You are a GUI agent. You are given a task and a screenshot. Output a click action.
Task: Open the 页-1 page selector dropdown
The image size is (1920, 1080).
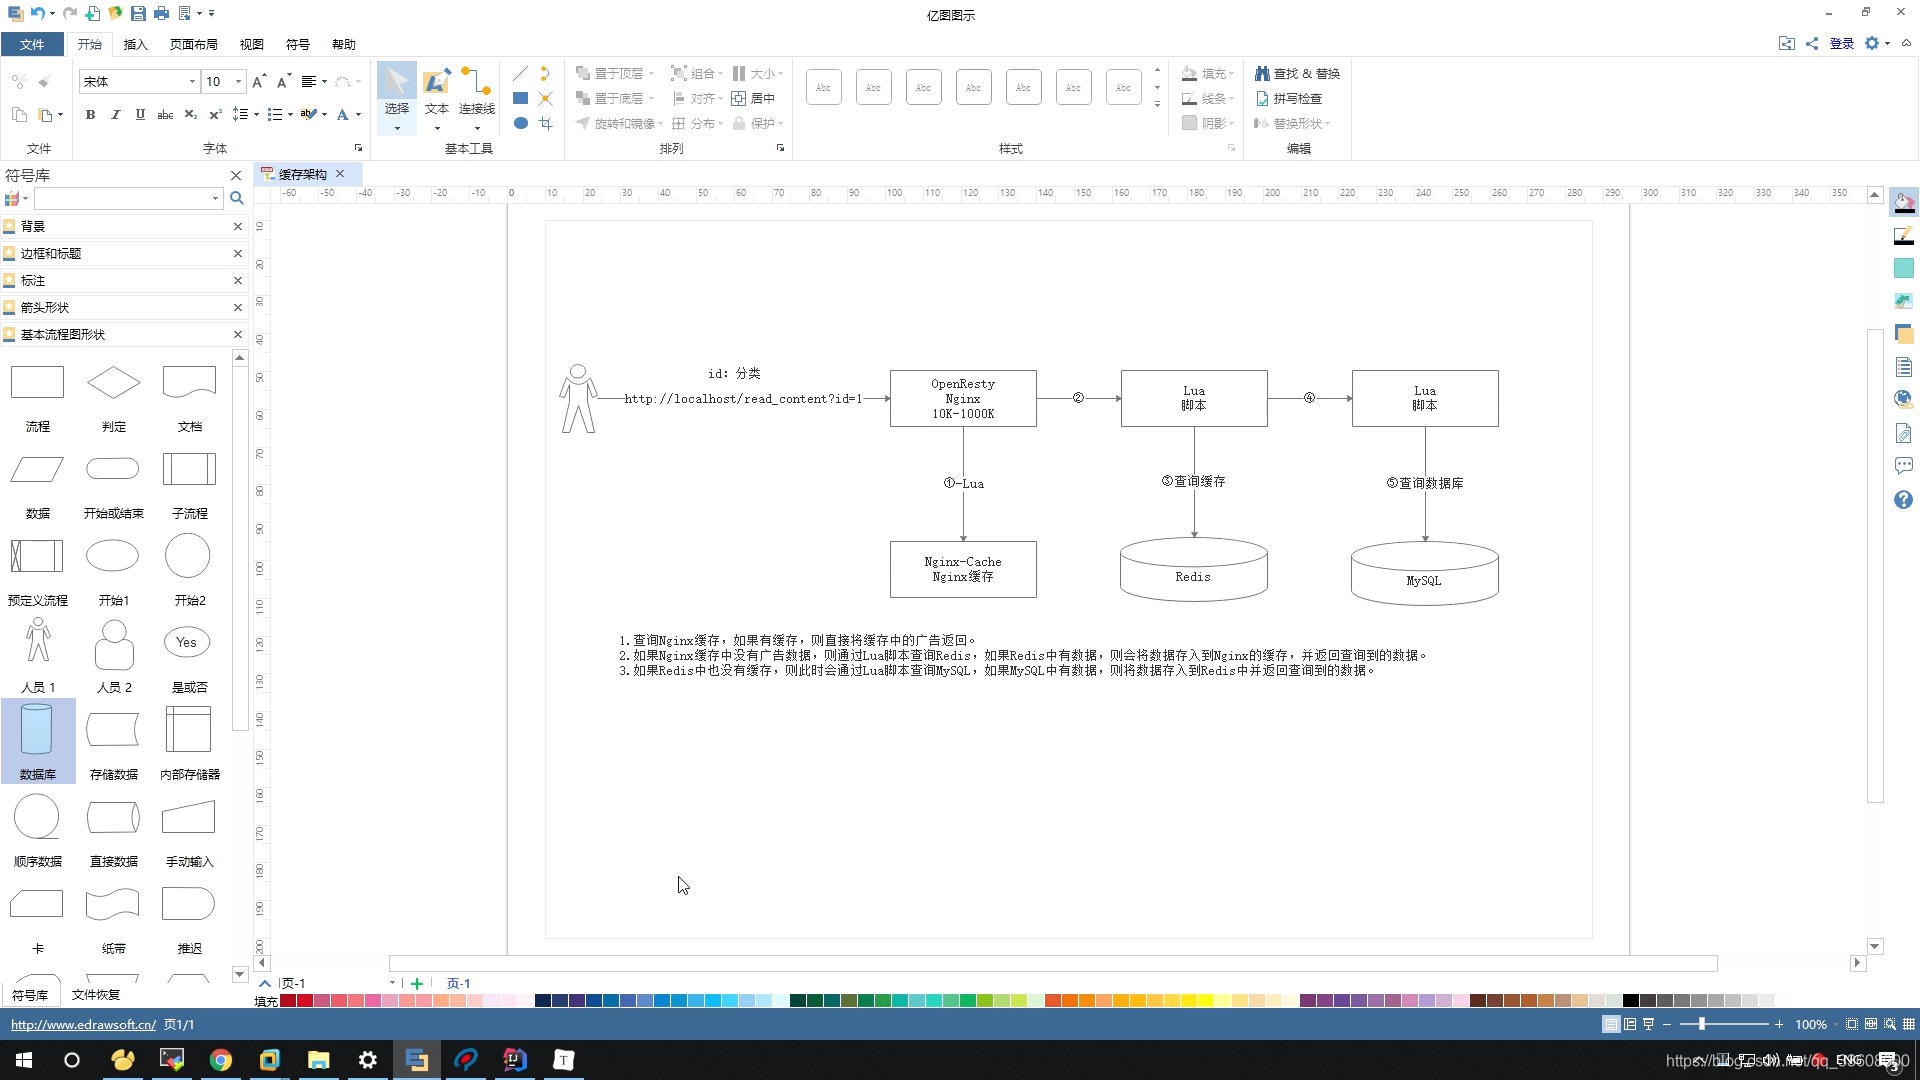coord(392,983)
